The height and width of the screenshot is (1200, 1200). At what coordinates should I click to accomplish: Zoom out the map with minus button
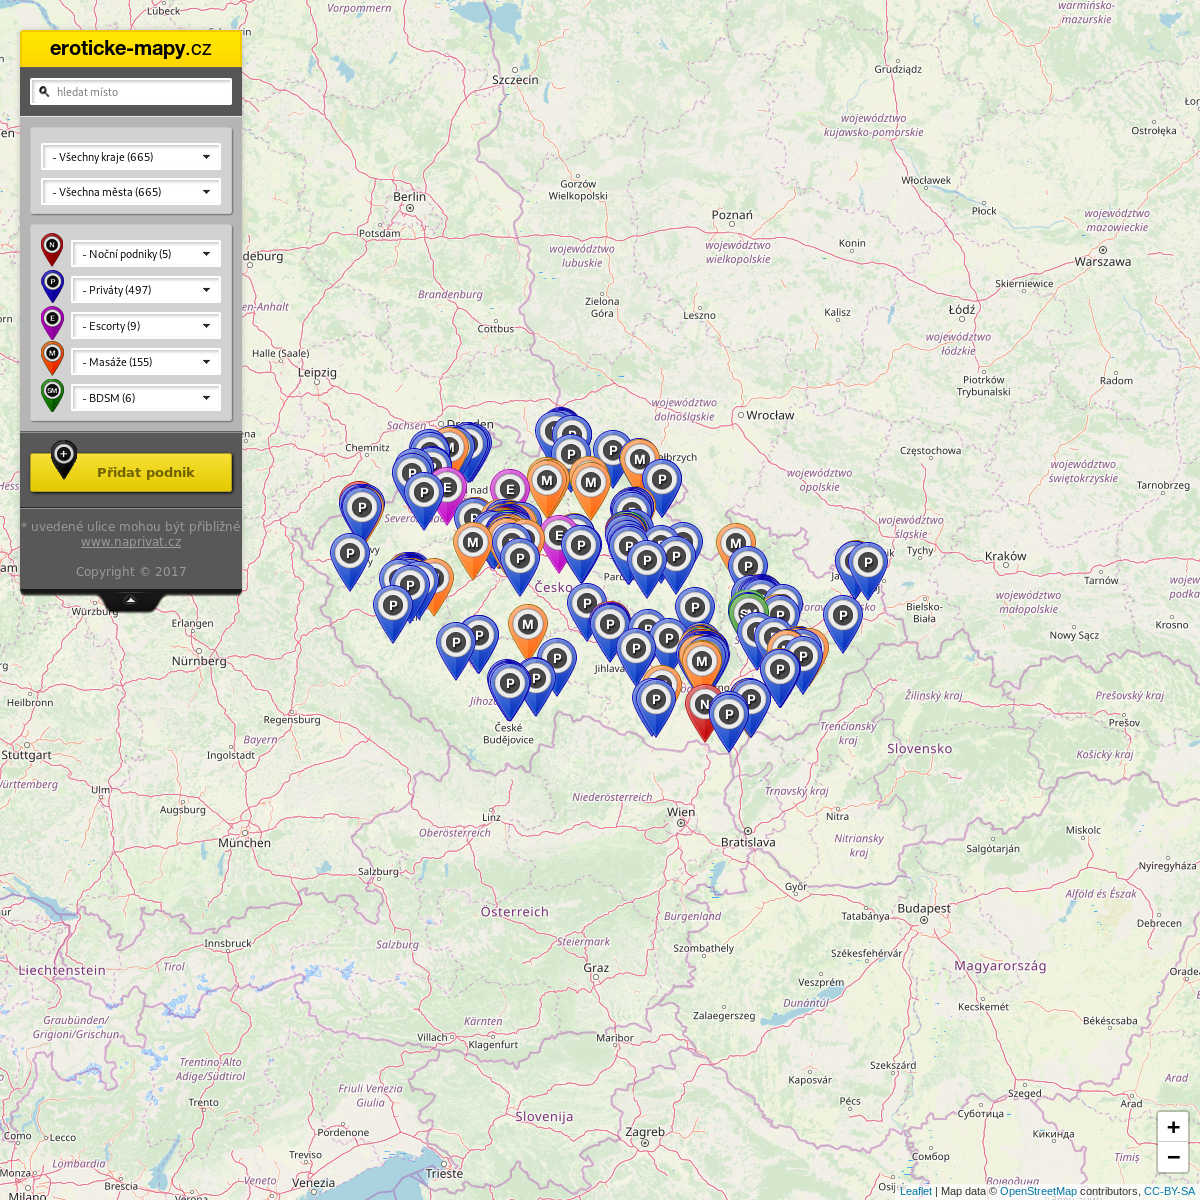click(1173, 1158)
